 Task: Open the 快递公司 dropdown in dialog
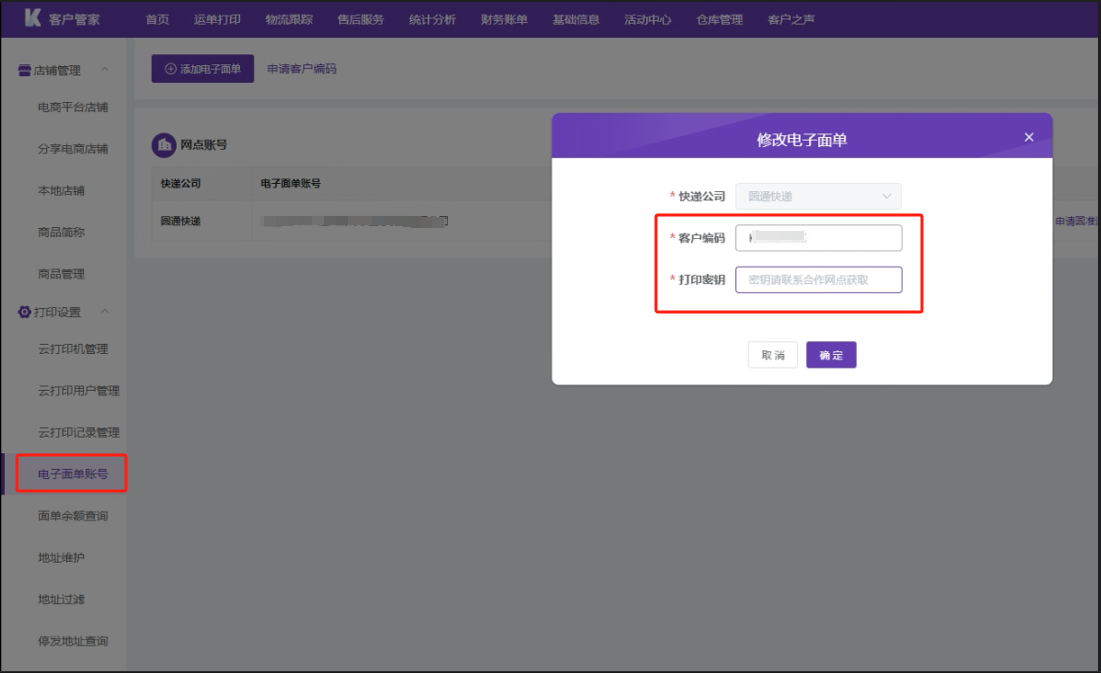[x=818, y=196]
